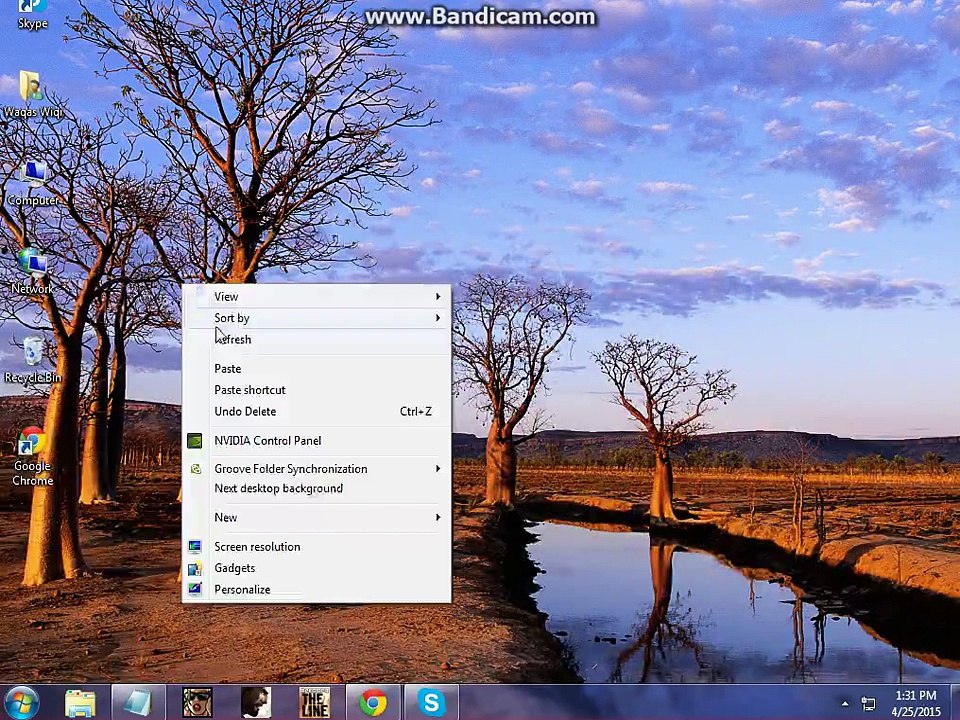The height and width of the screenshot is (720, 960).
Task: Click the Gadgets icon in menu
Action: (195, 568)
